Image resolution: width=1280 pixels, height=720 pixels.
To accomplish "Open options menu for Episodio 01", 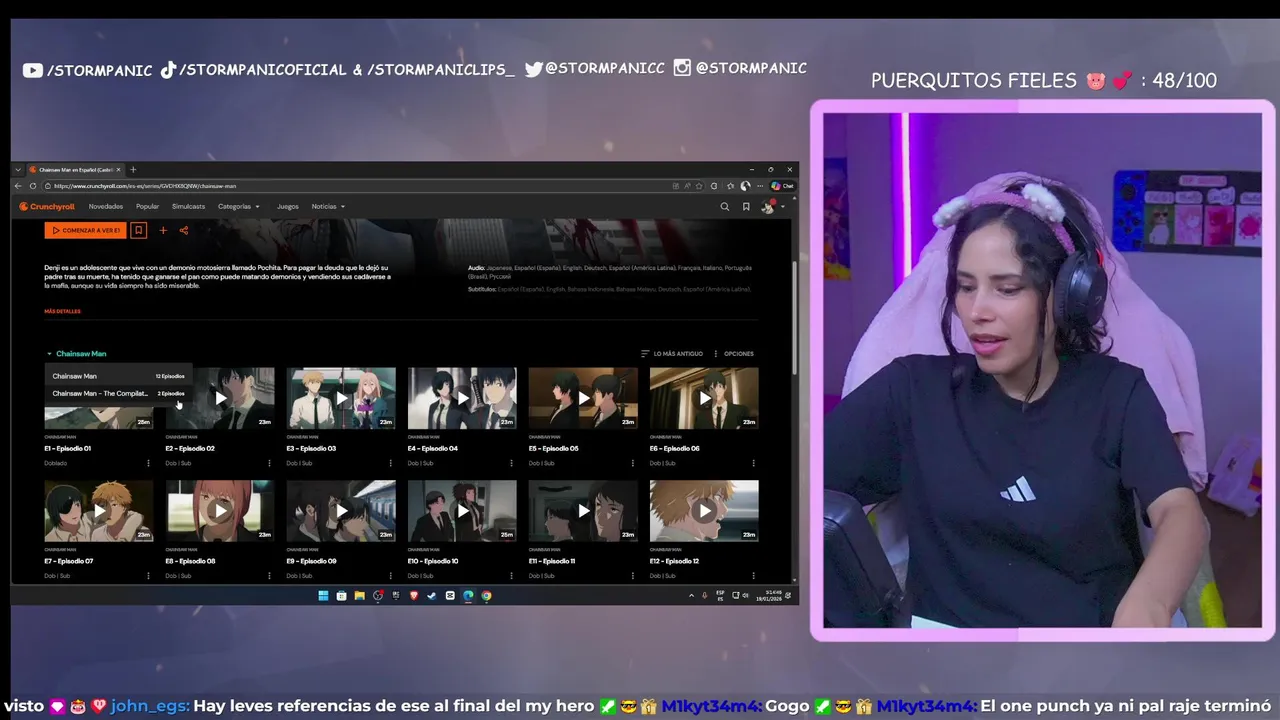I will (x=148, y=463).
